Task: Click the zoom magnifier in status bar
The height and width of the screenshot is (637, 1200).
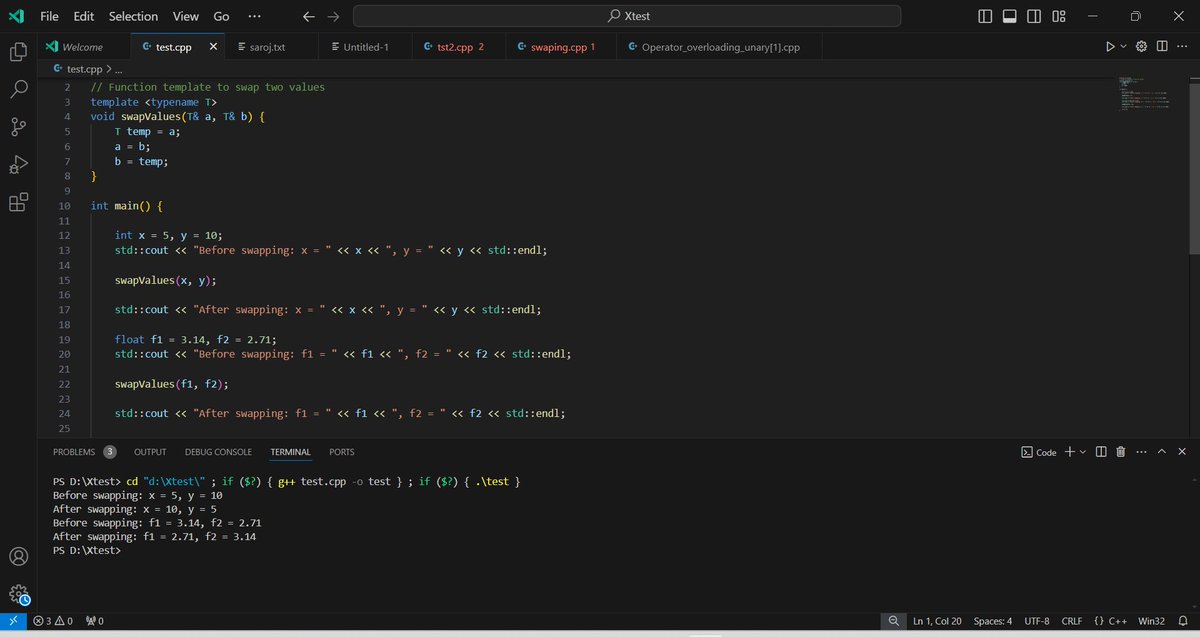Action: click(x=892, y=621)
